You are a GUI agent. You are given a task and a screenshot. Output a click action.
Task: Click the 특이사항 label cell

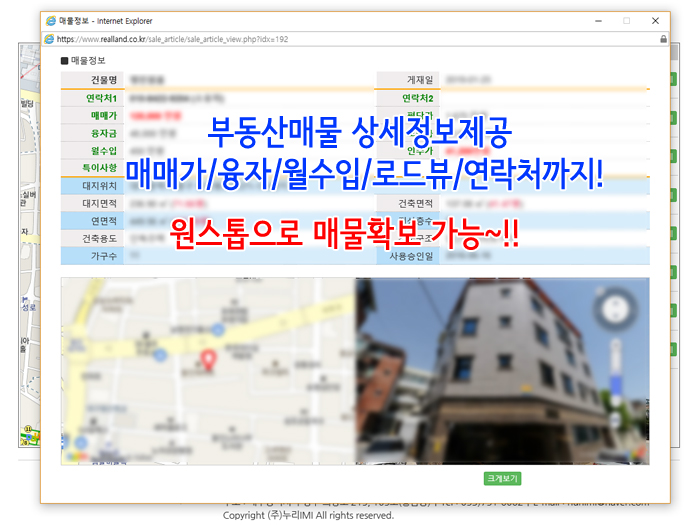coord(92,168)
